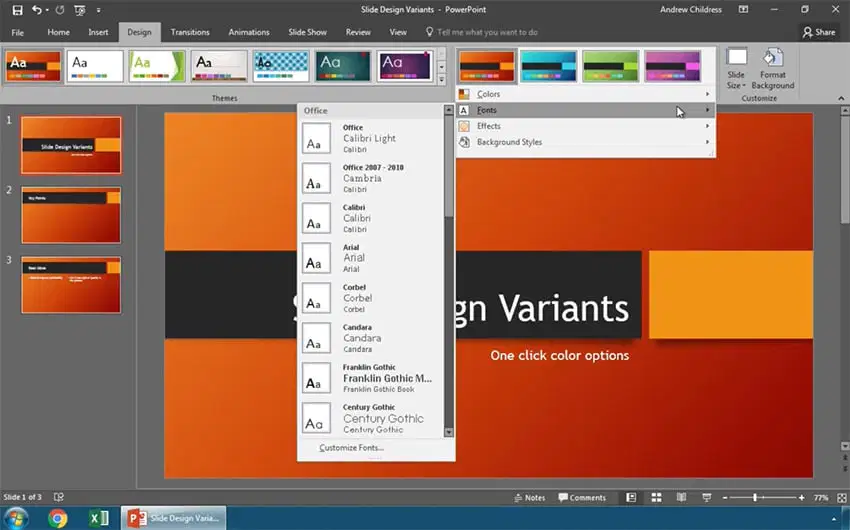Choose the Office Calibri Light font set
Image resolution: width=850 pixels, height=530 pixels.
(x=371, y=138)
